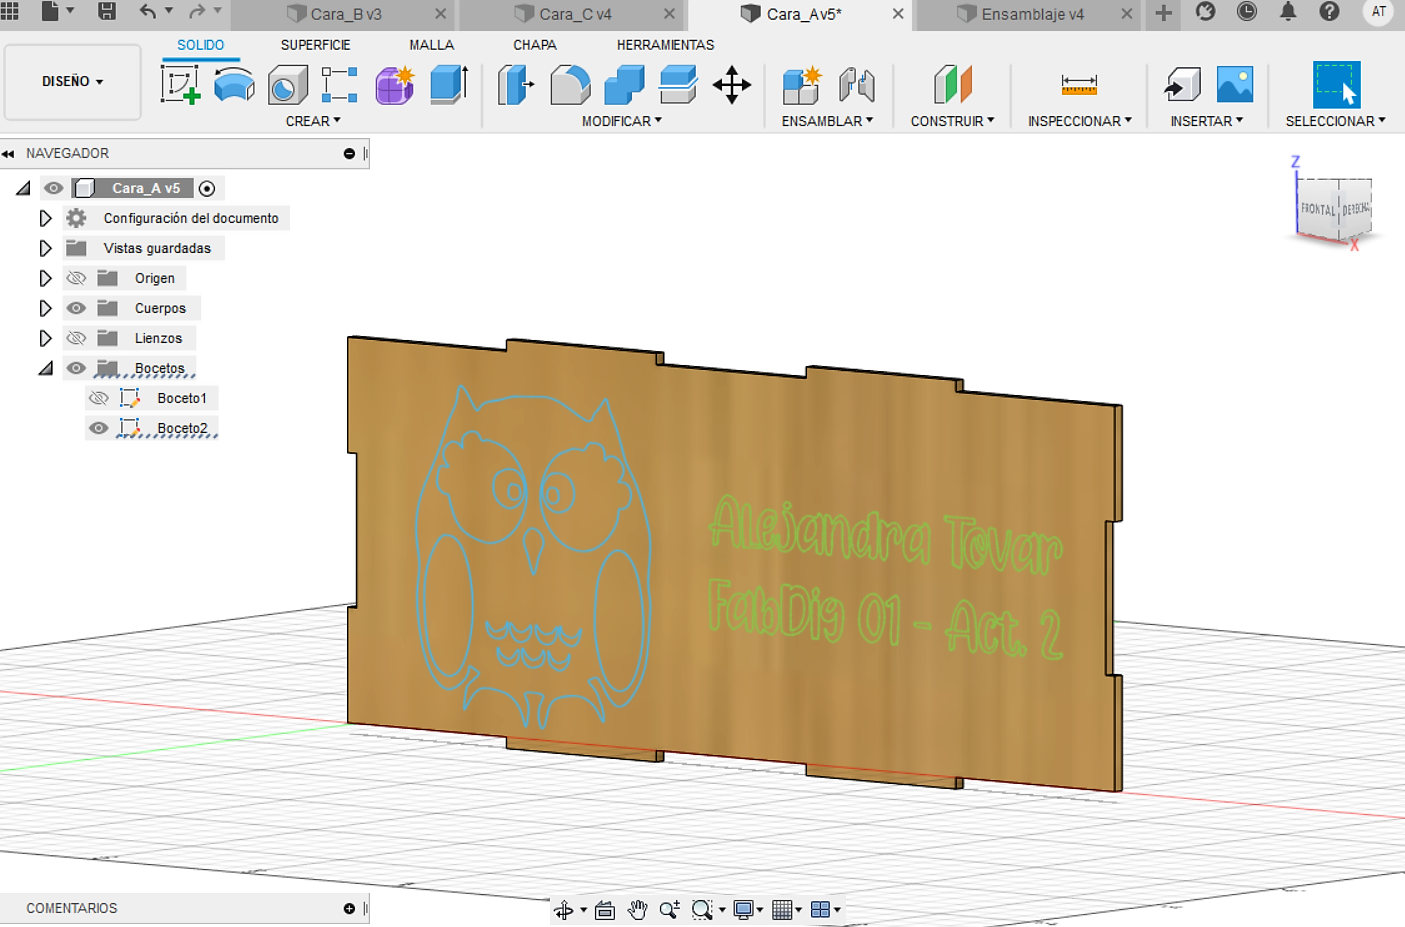Activate the Move/Copy arrows tool
The image size is (1405, 927).
point(731,85)
